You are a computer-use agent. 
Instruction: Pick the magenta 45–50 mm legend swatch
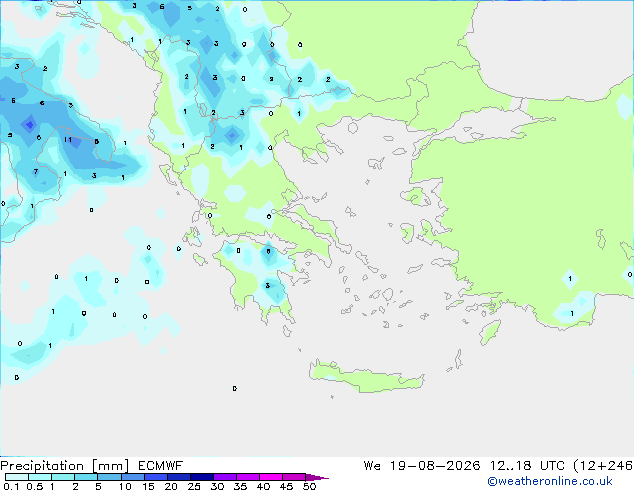coord(294,477)
